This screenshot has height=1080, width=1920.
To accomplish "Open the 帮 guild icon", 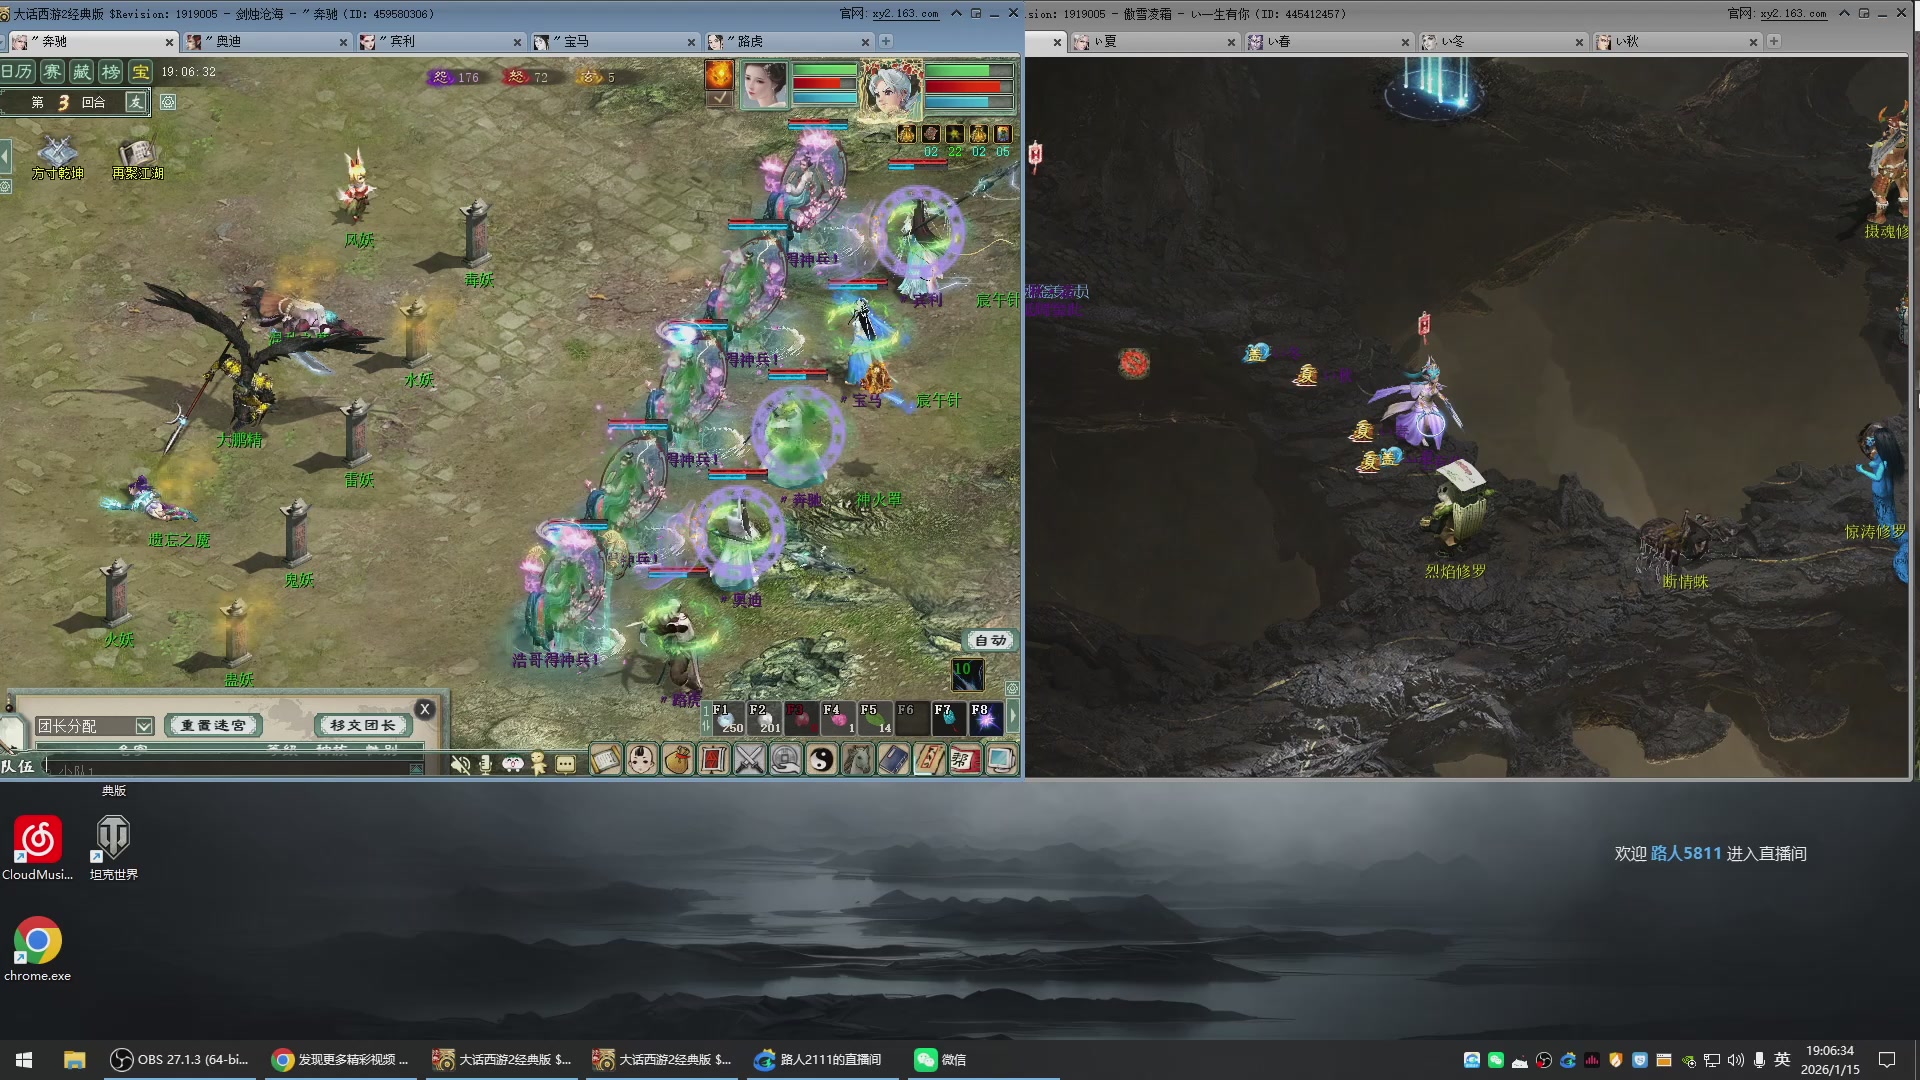I will click(964, 761).
